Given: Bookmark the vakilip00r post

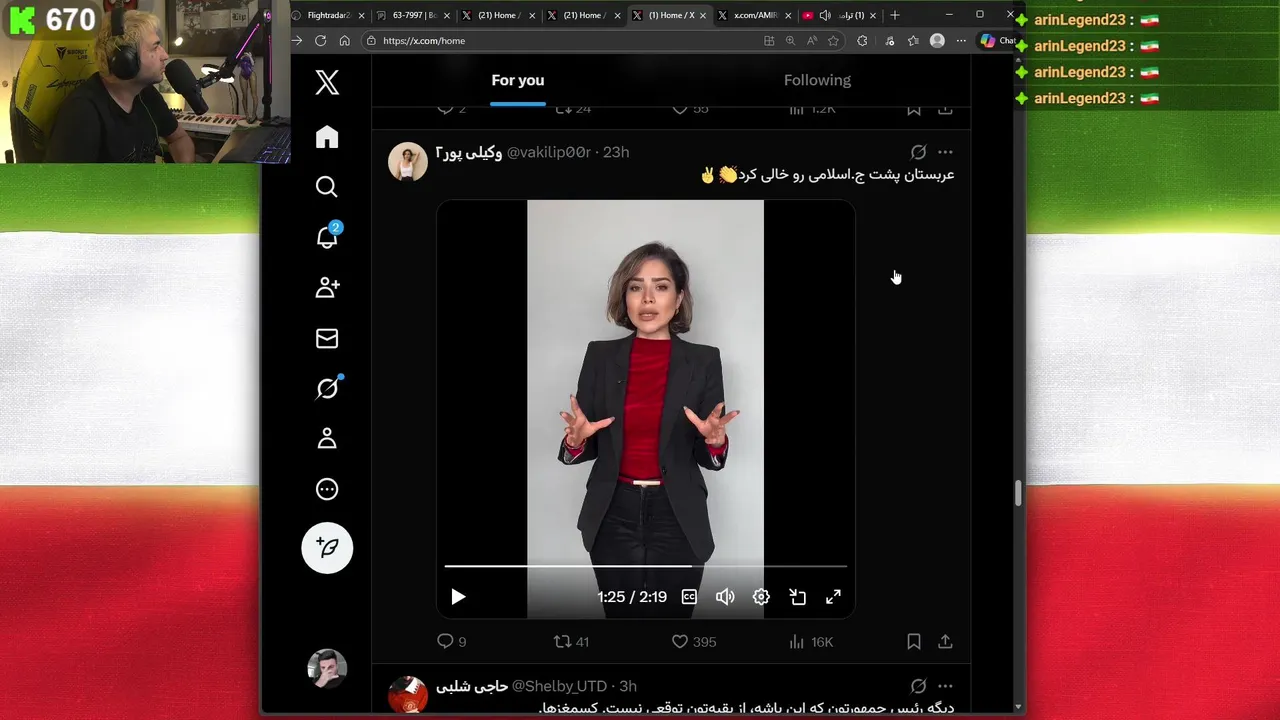Looking at the screenshot, I should [x=914, y=641].
